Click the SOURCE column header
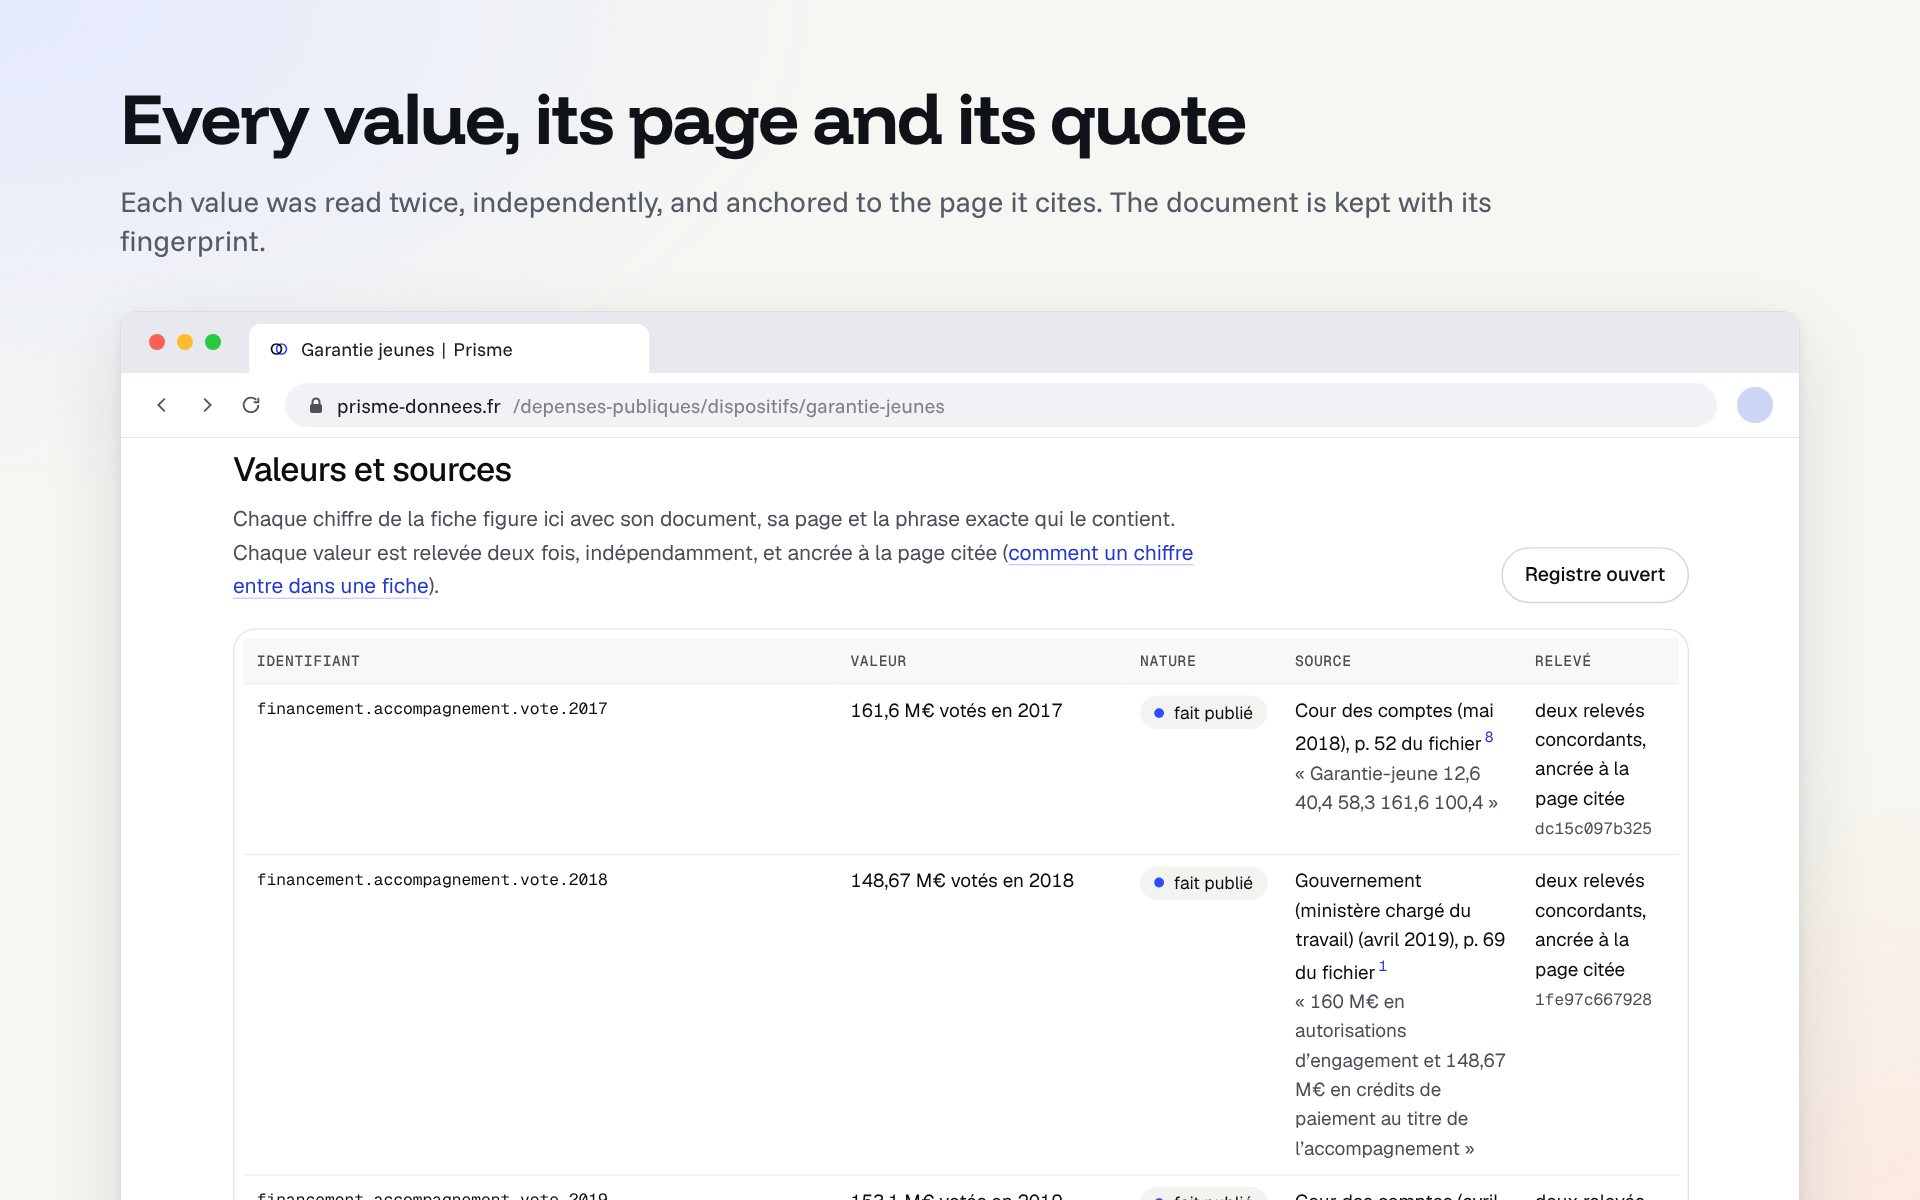Viewport: 1920px width, 1200px height. click(x=1322, y=661)
